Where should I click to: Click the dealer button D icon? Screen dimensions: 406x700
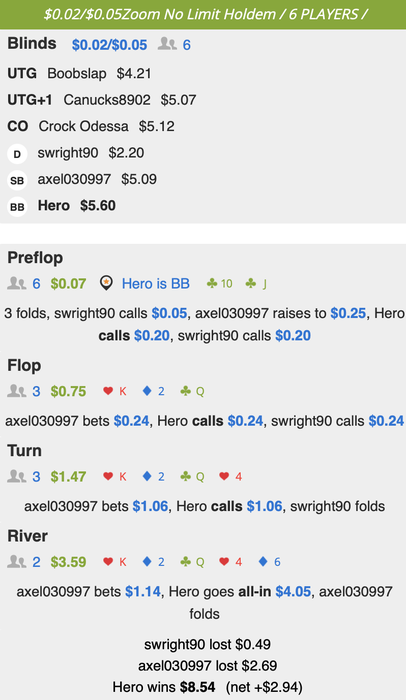click(17, 154)
